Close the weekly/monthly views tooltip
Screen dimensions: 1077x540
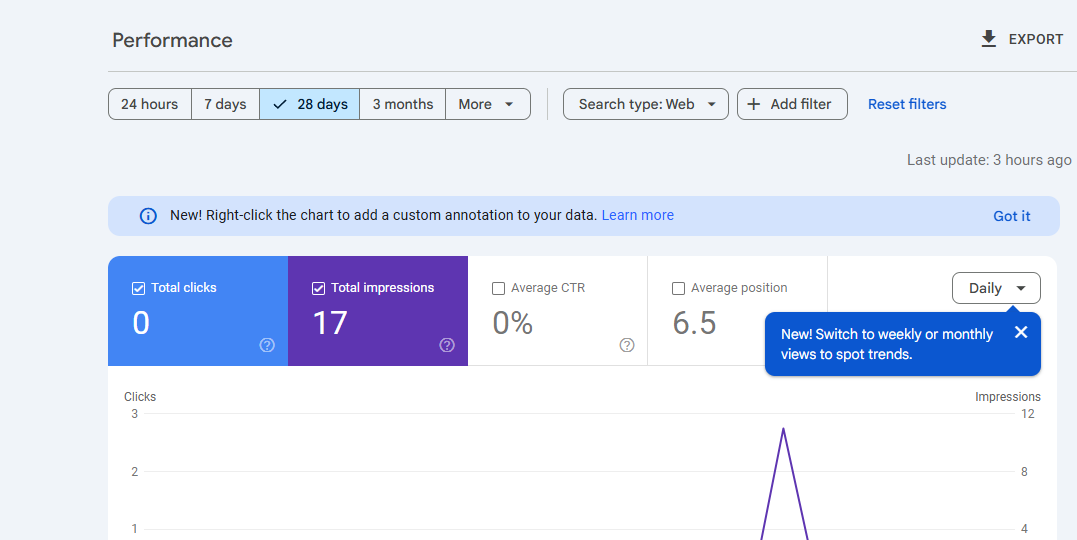coord(1020,333)
